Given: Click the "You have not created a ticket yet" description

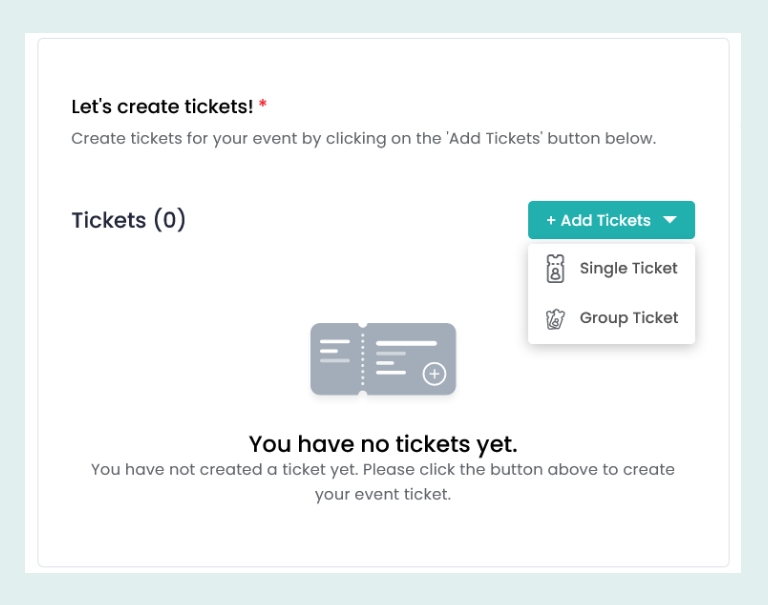Looking at the screenshot, I should point(383,469).
